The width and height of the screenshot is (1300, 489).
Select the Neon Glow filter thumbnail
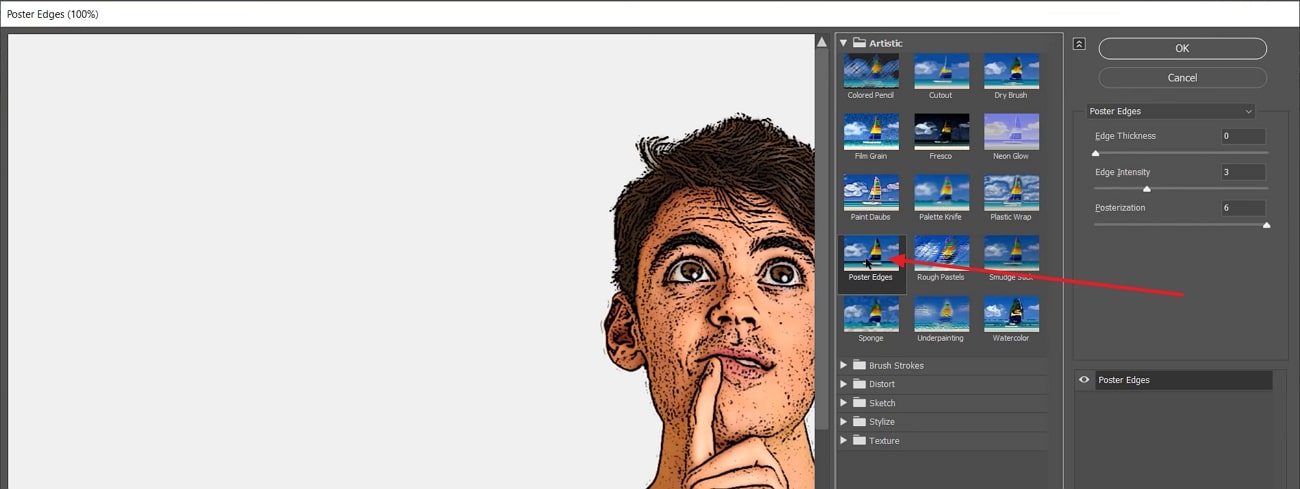tap(1011, 132)
